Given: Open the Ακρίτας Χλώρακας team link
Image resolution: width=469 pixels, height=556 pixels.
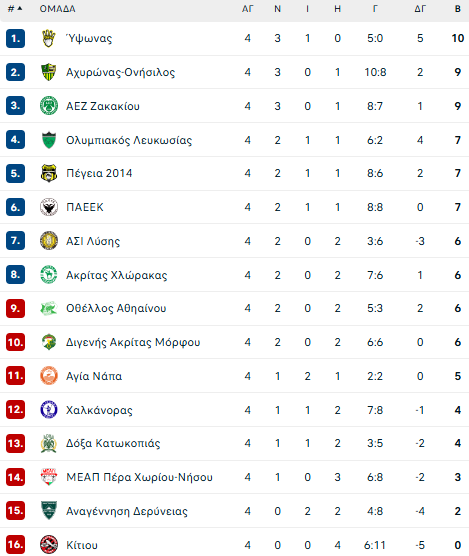Looking at the screenshot, I should 117,275.
